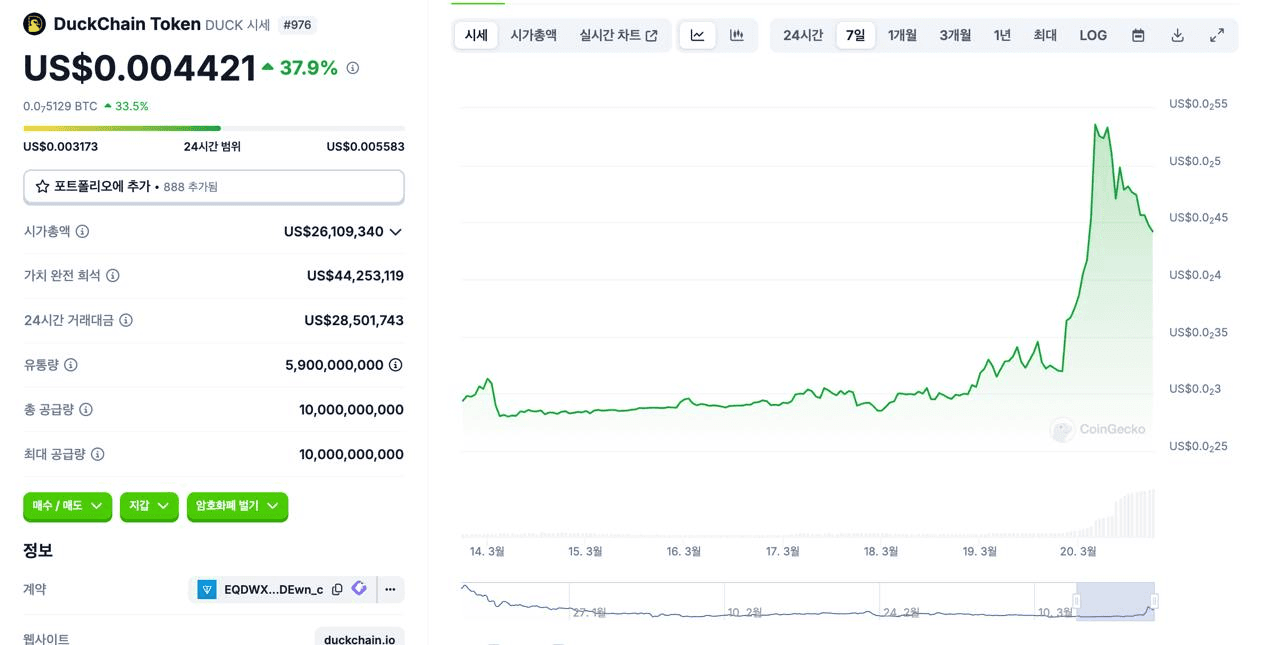Click the 암호화폐 벌기 button
Image resolution: width=1280 pixels, height=645 pixels.
[x=236, y=507]
